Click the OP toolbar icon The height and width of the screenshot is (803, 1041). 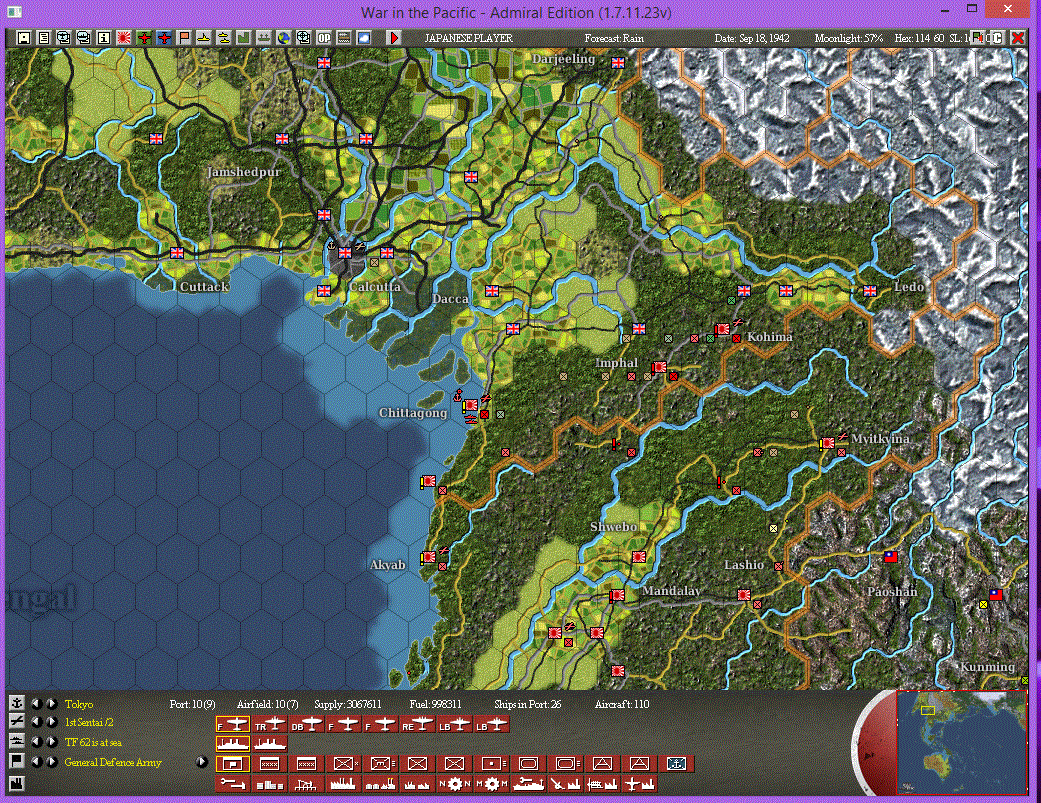(x=324, y=38)
